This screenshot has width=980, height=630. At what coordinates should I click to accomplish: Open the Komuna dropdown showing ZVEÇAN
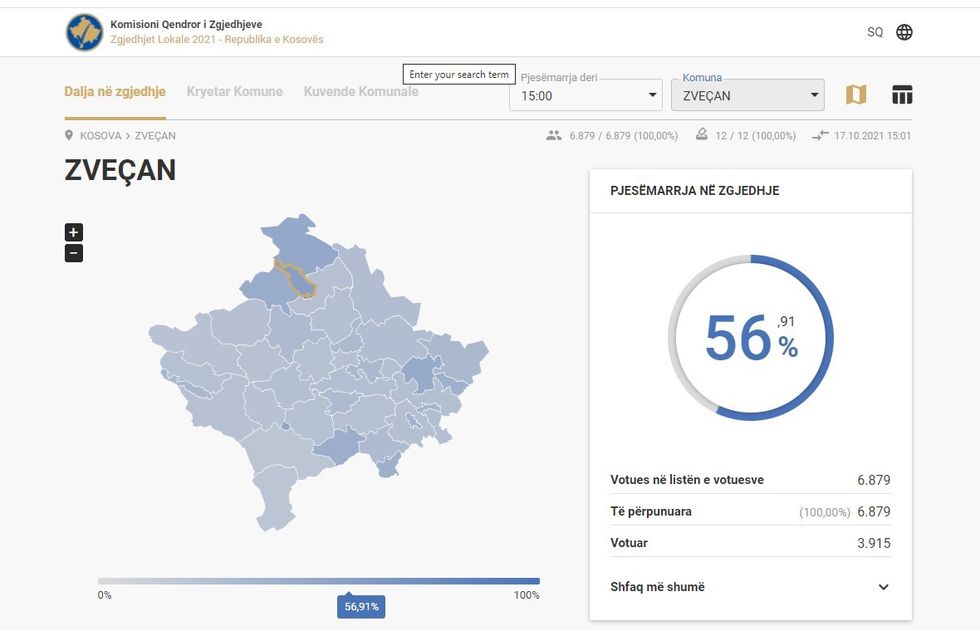[x=747, y=96]
